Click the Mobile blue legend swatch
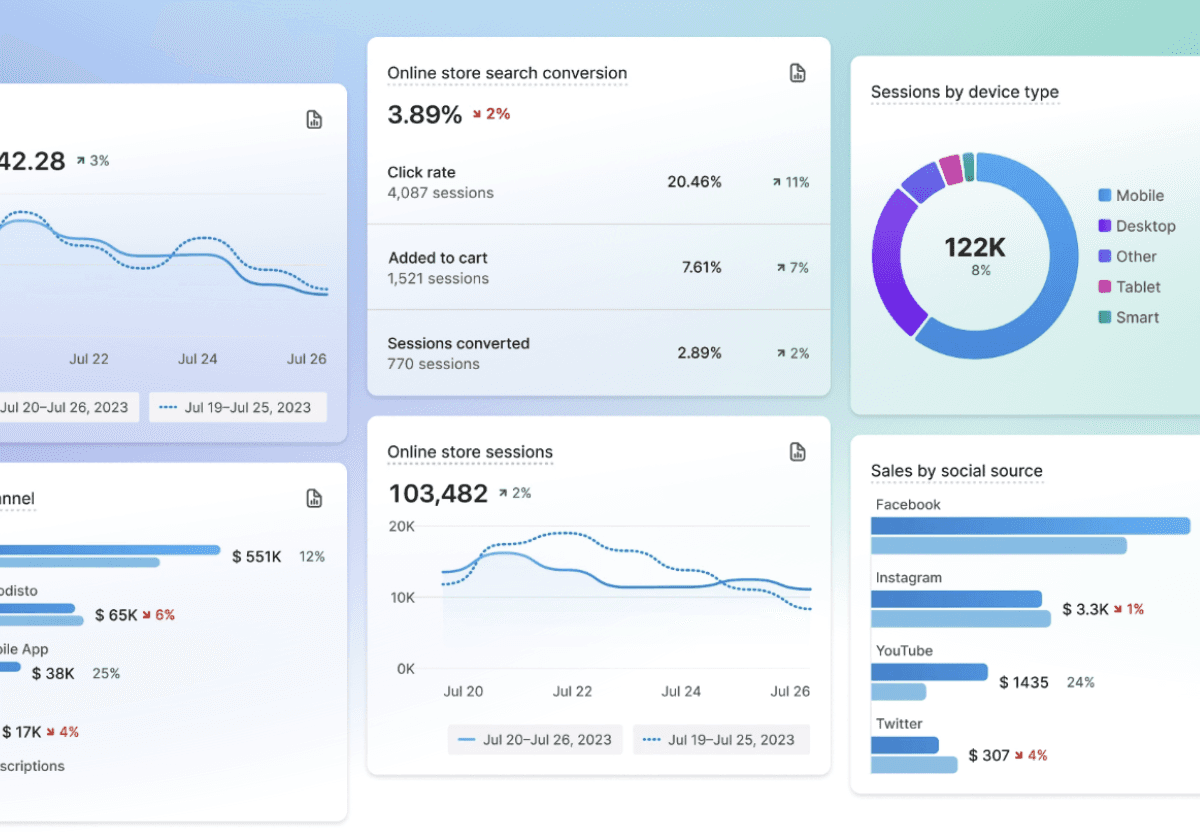Viewport: 1200px width, 832px height. 1104,196
